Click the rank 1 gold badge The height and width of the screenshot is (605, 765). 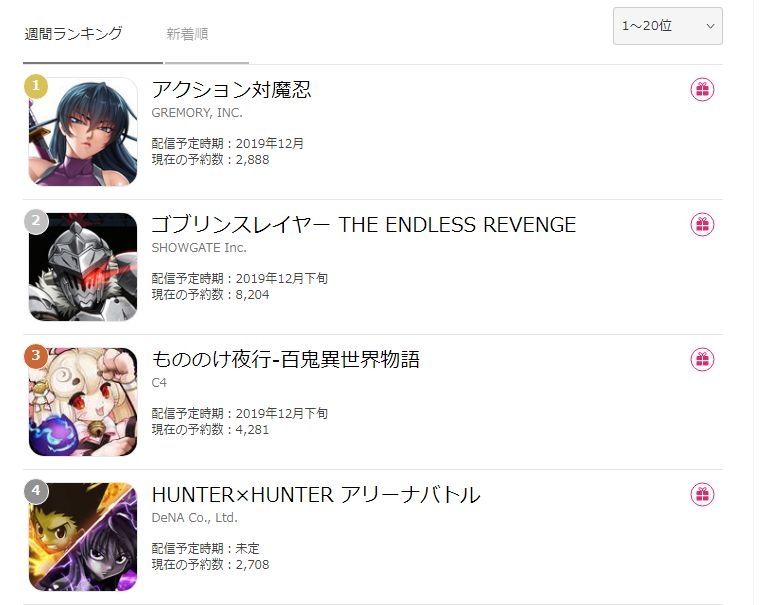pyautogui.click(x=36, y=86)
